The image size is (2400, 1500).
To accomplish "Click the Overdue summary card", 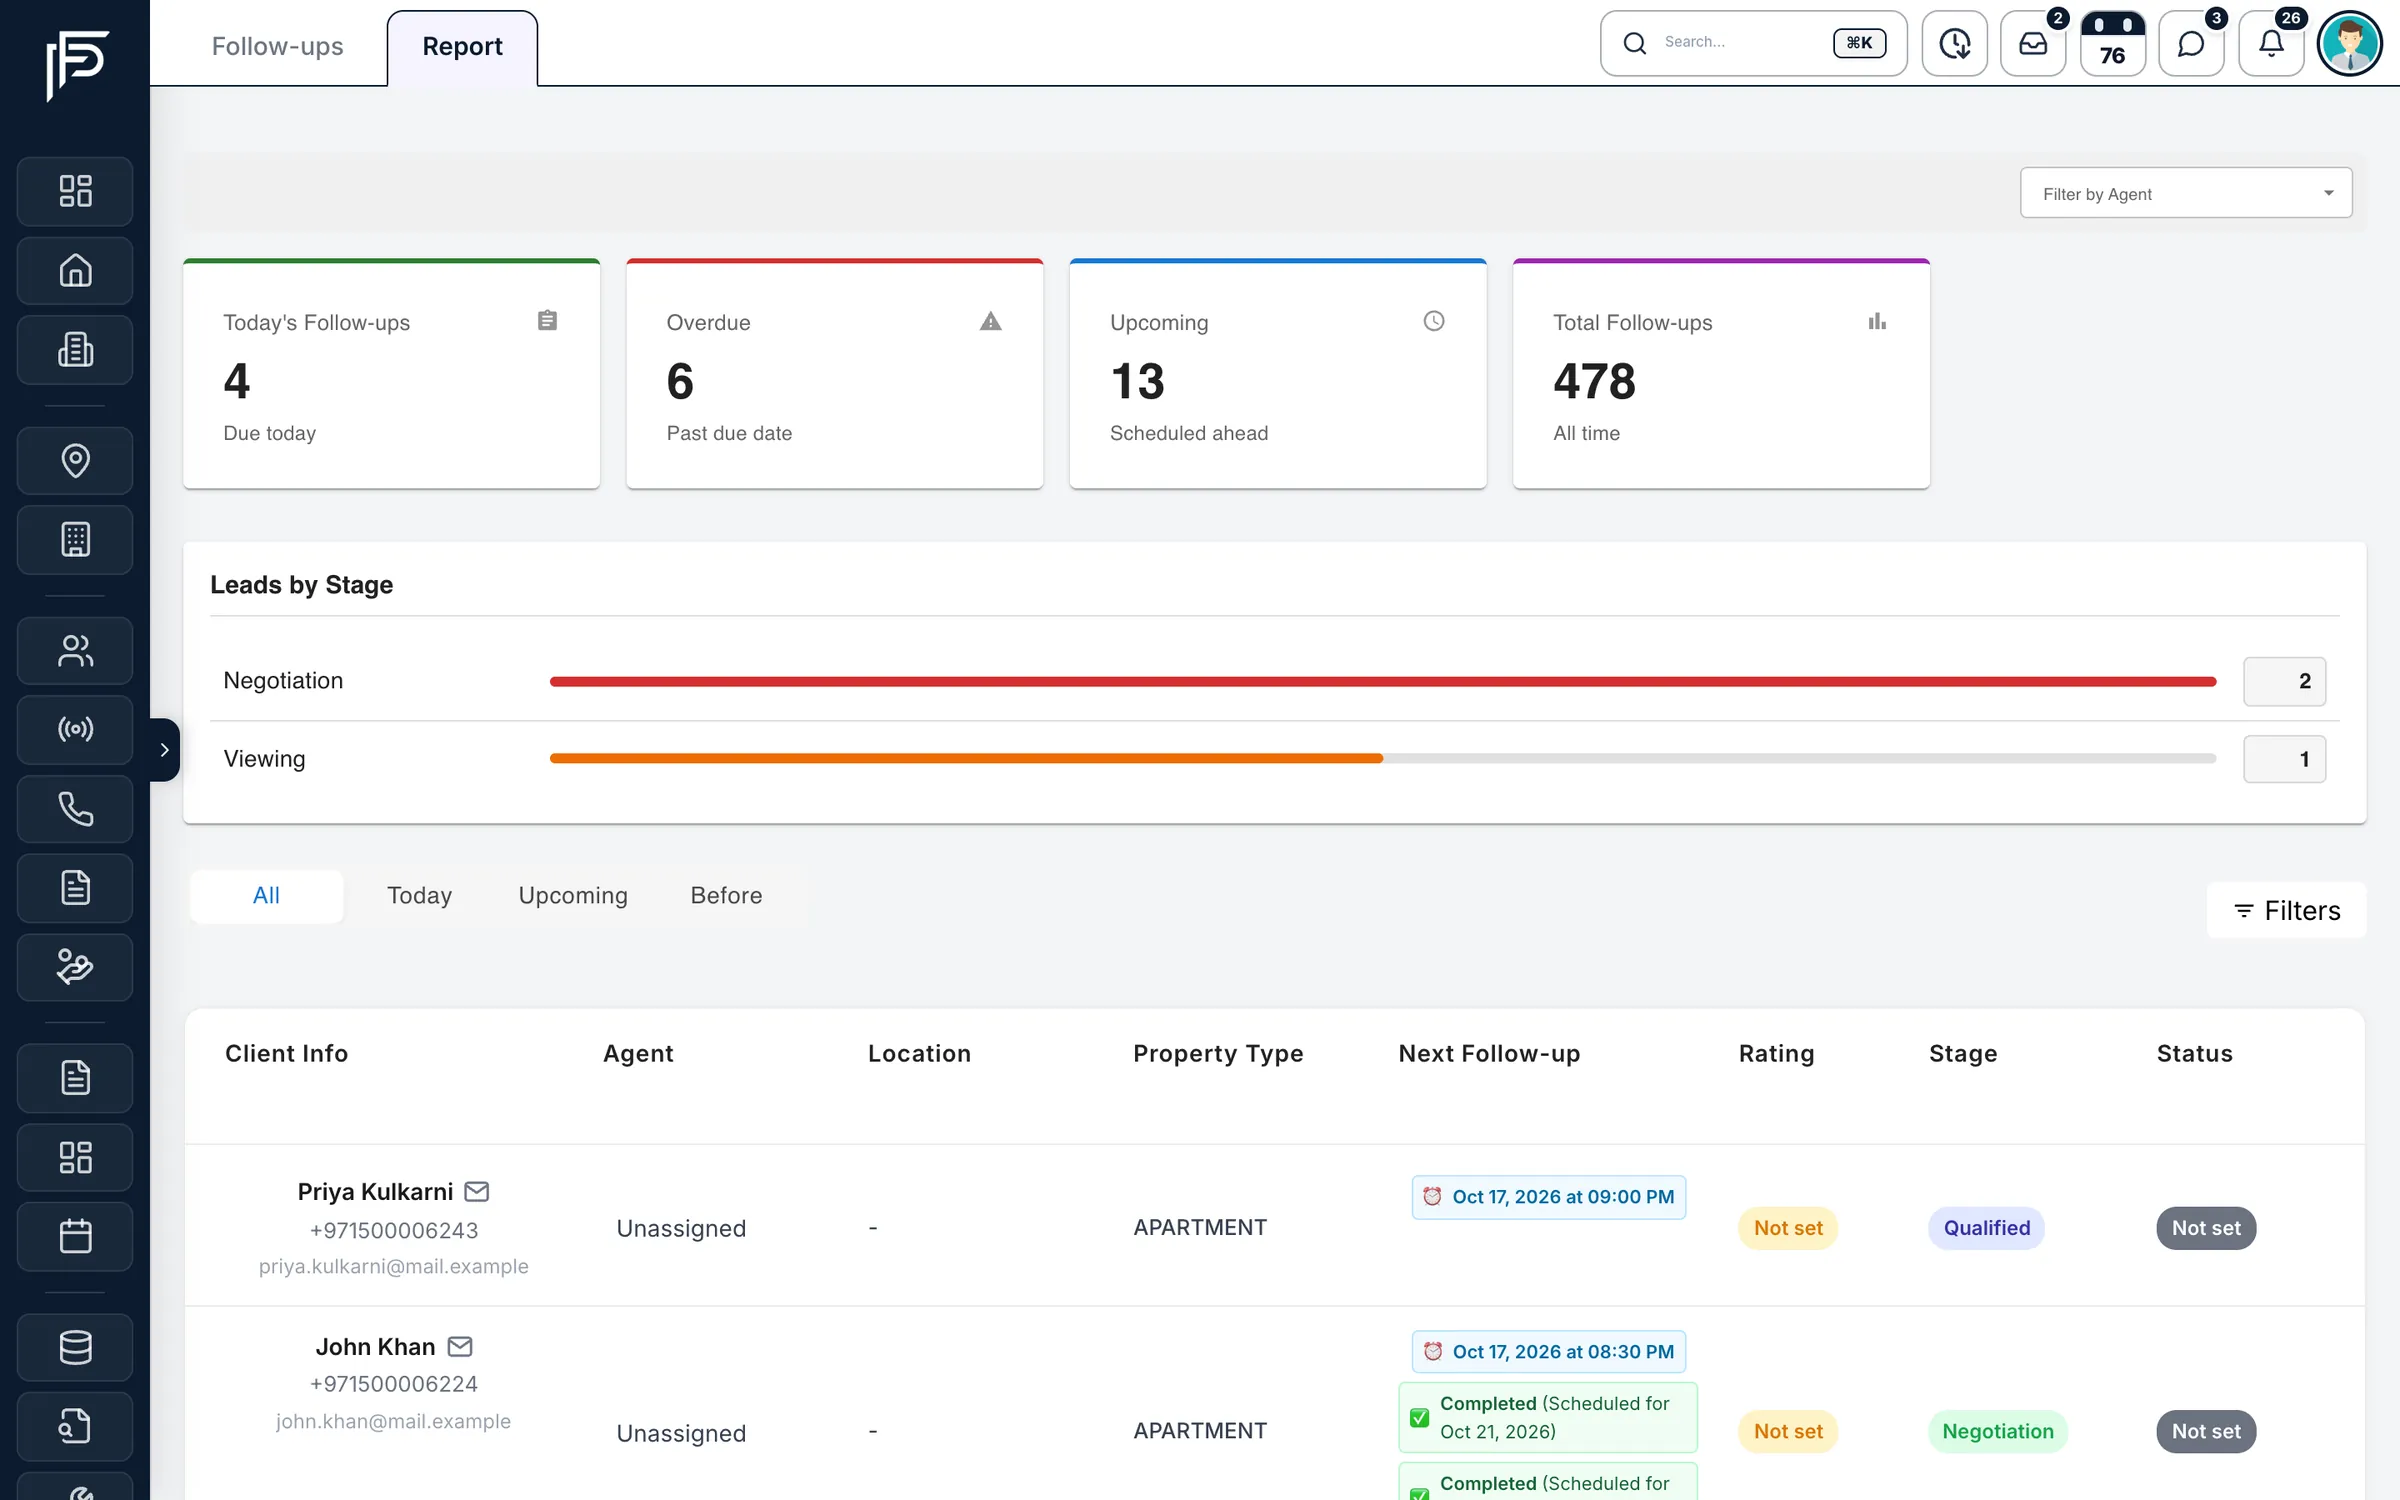I will [x=835, y=374].
